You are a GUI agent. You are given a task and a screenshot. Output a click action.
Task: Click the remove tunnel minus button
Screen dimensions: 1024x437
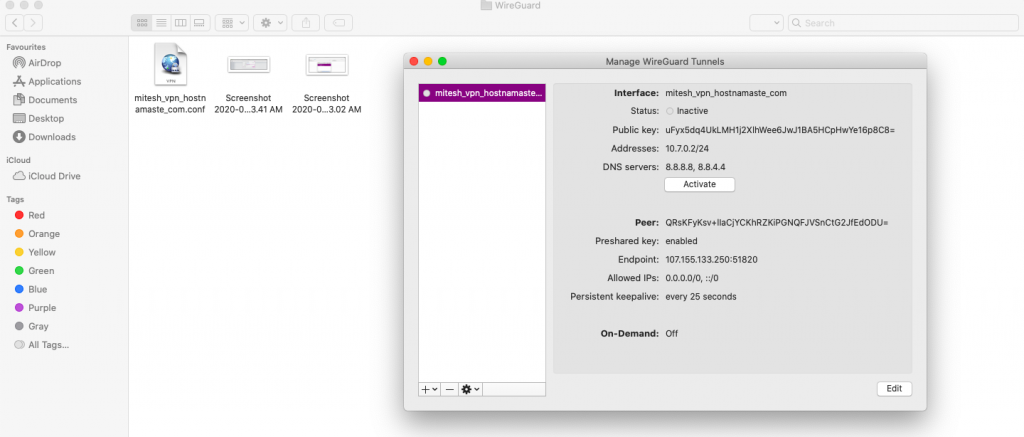coord(449,389)
